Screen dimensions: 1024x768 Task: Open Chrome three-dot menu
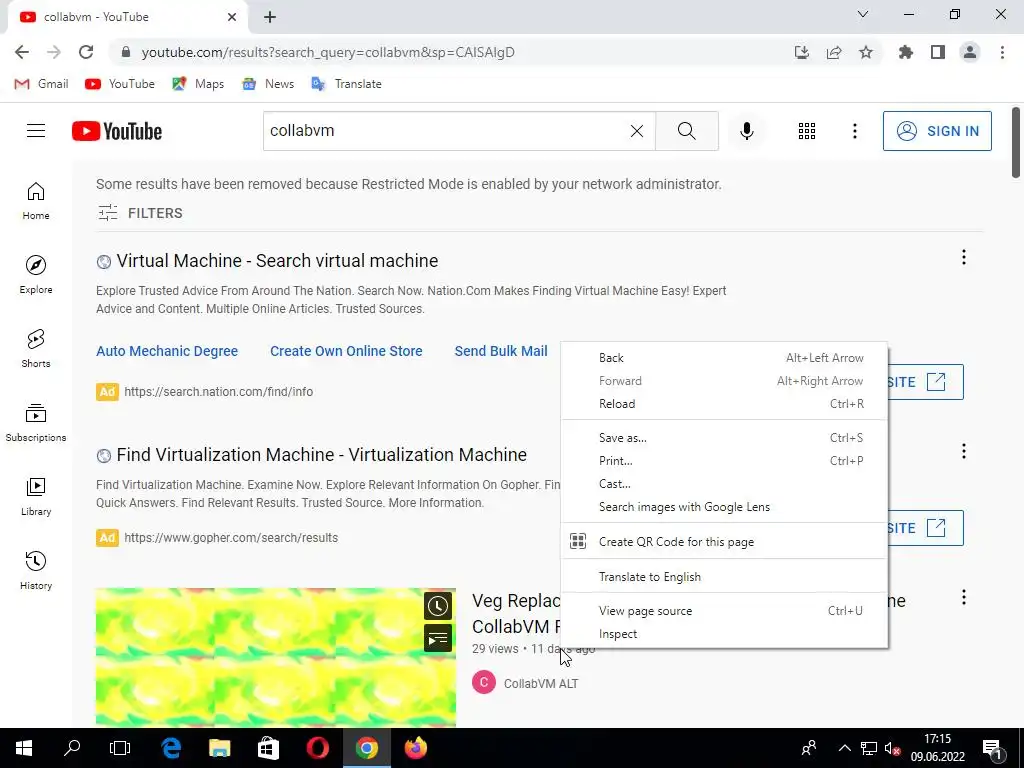(1002, 52)
